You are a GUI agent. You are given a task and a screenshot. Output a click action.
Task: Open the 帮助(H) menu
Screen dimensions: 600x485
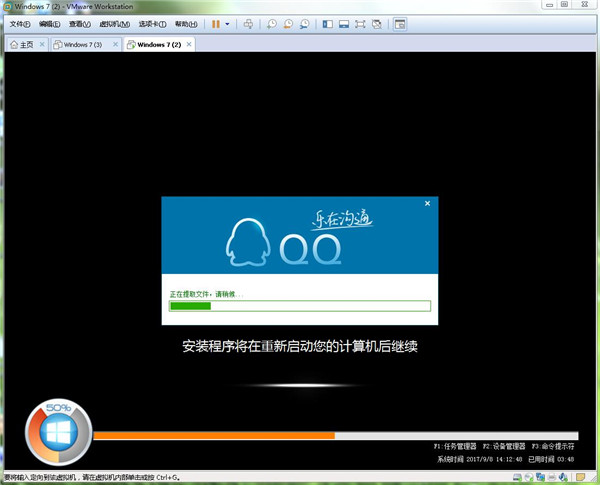tap(186, 24)
